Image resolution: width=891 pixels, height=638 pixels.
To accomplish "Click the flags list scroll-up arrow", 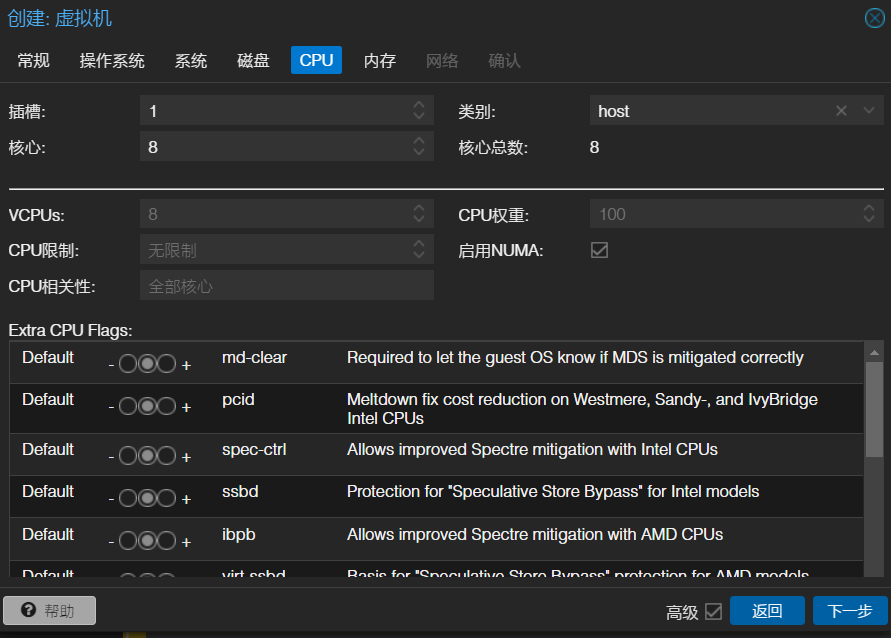I will (874, 353).
